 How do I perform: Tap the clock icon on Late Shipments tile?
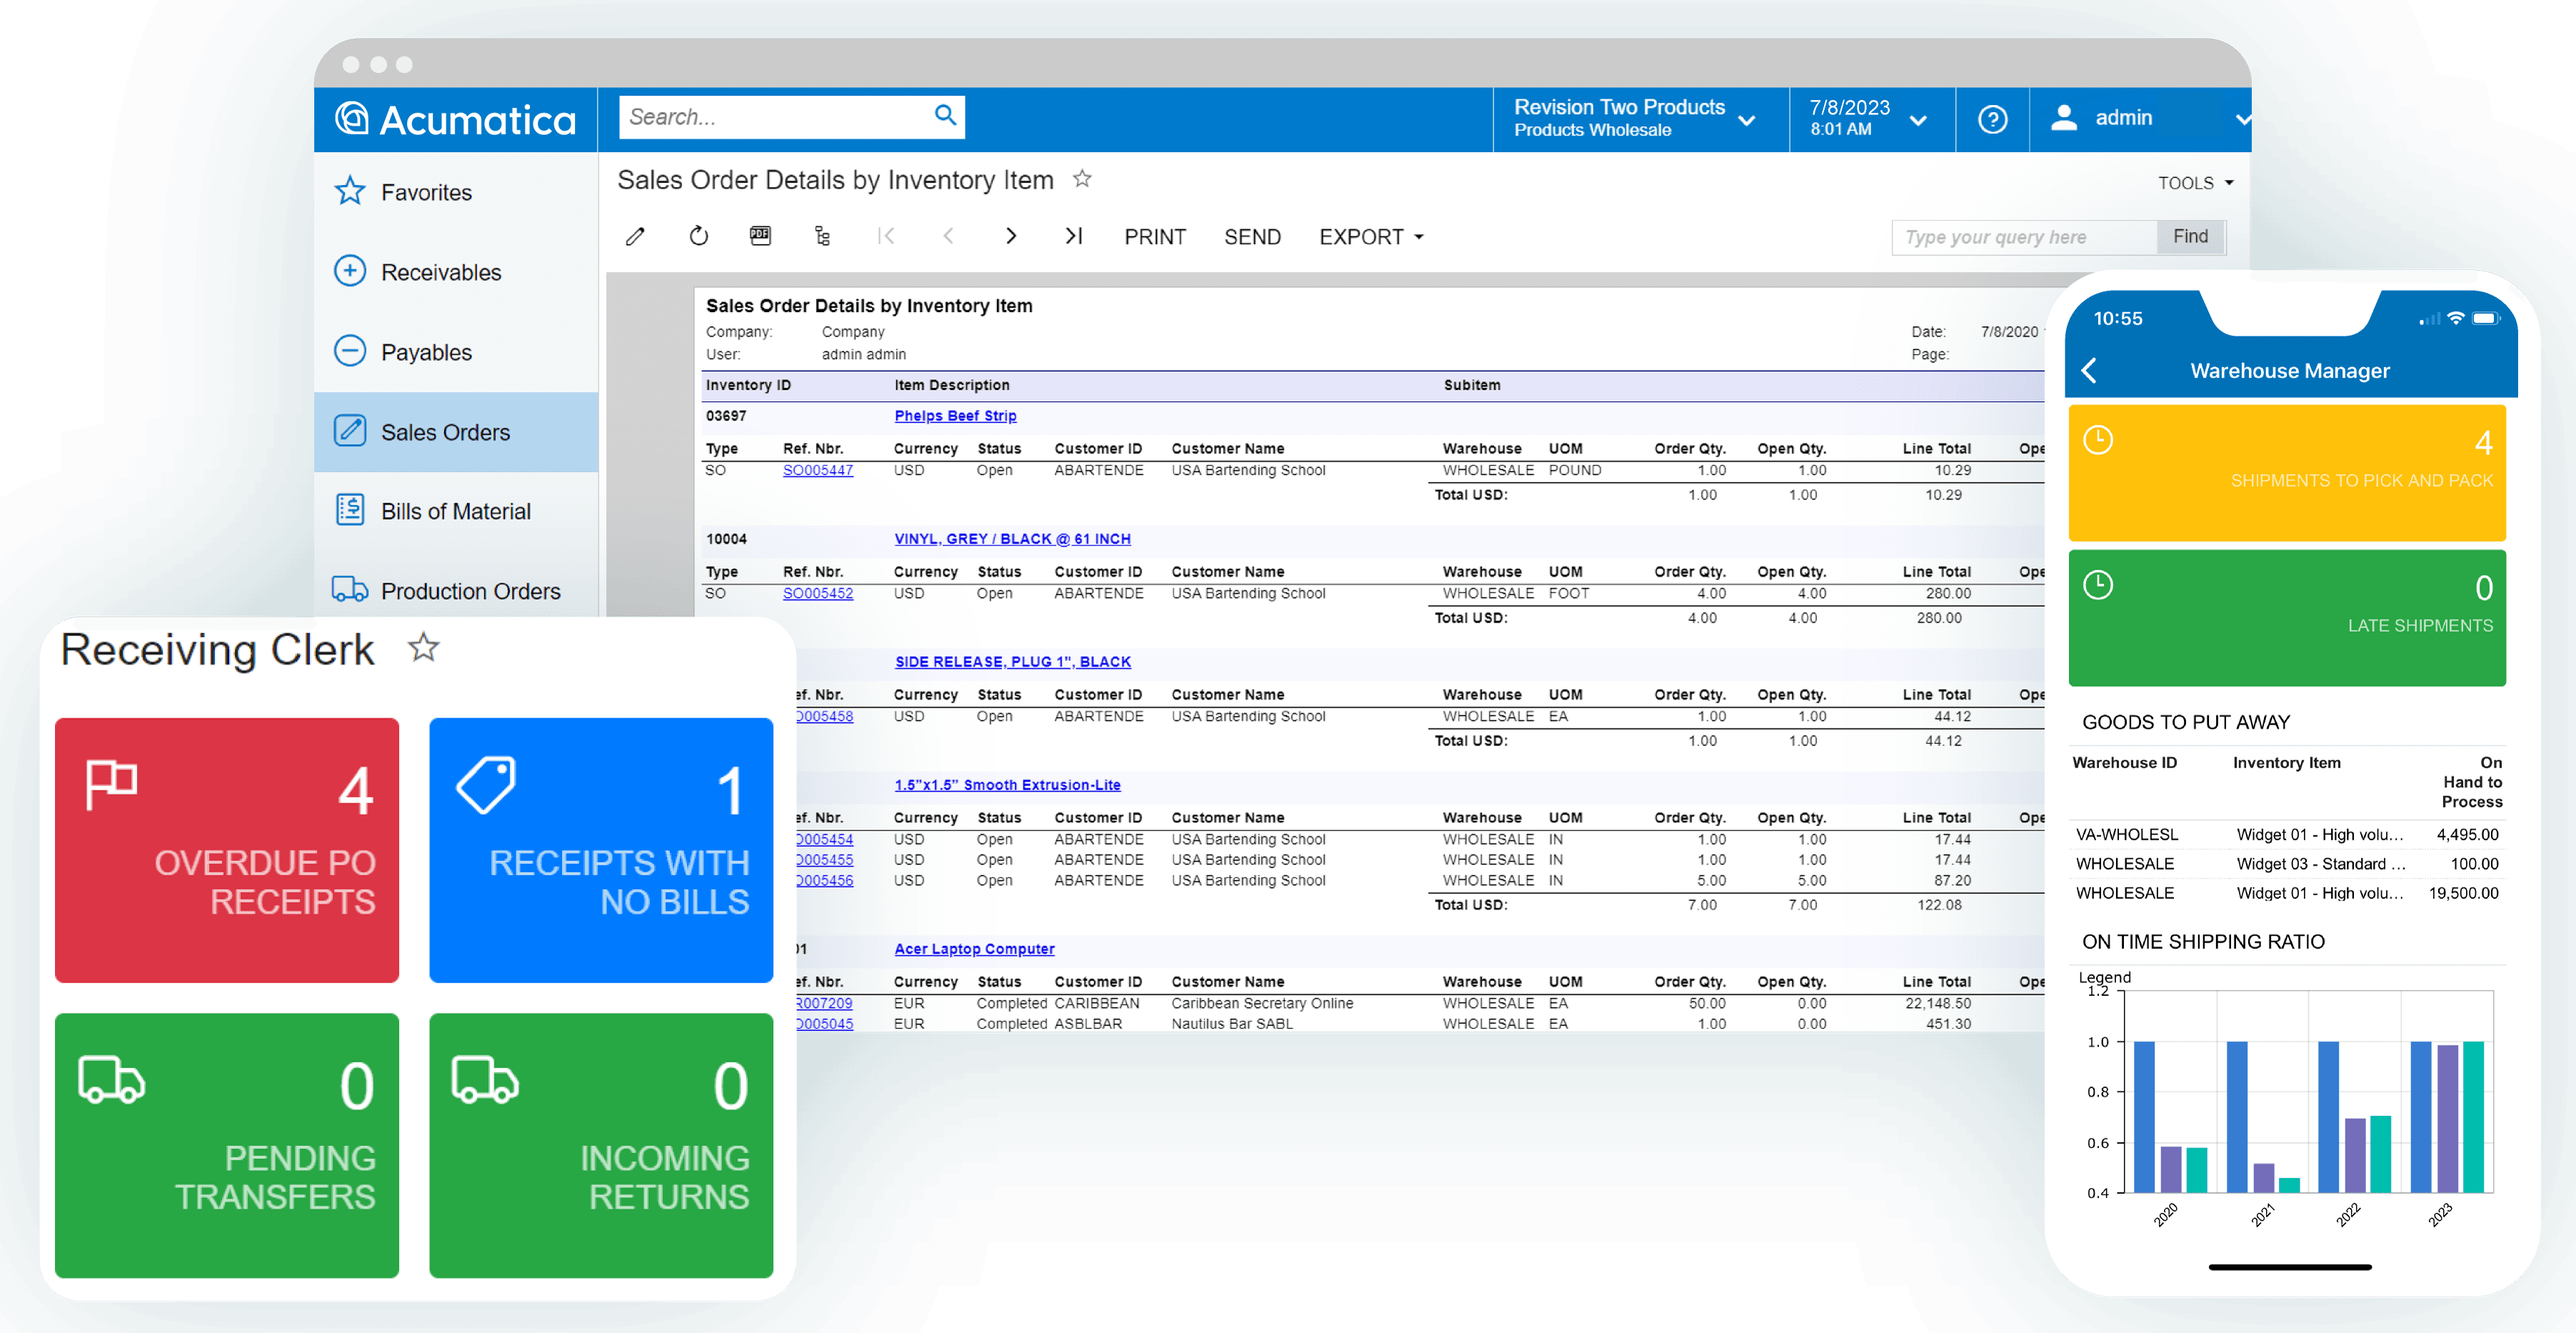tap(2098, 585)
